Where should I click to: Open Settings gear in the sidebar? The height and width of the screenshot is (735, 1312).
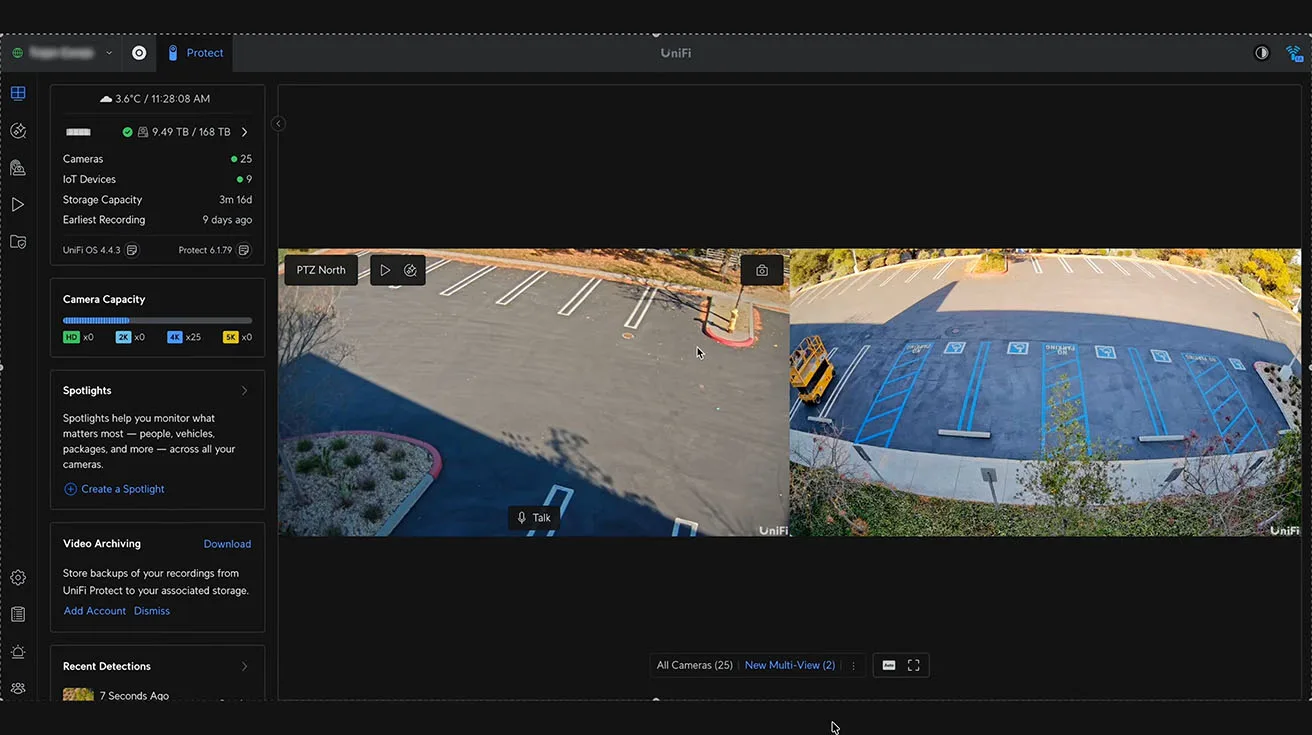pos(18,578)
